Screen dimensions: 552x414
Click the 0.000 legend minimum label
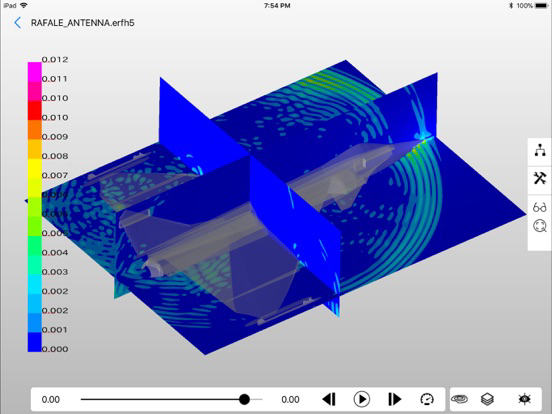[x=55, y=349]
